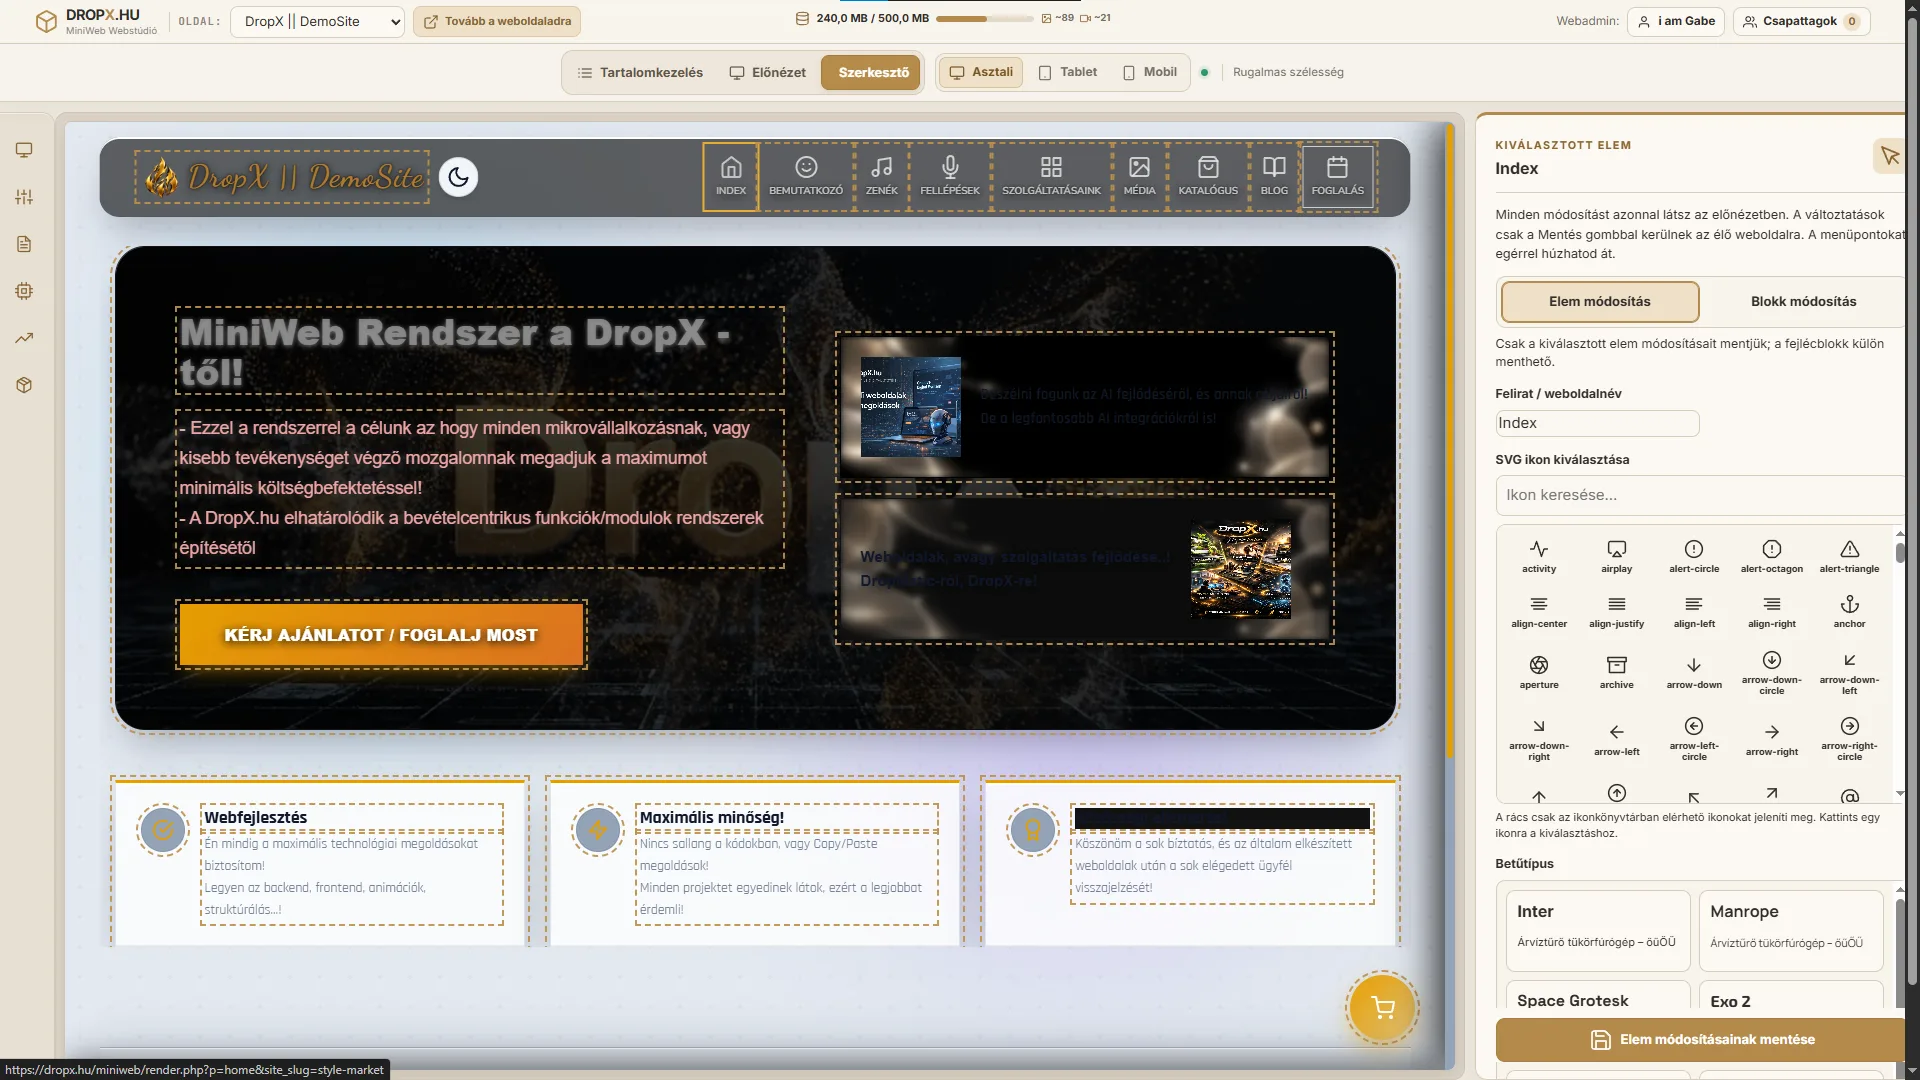Open Csapattagok team members button
The width and height of the screenshot is (1920, 1080).
point(1801,21)
